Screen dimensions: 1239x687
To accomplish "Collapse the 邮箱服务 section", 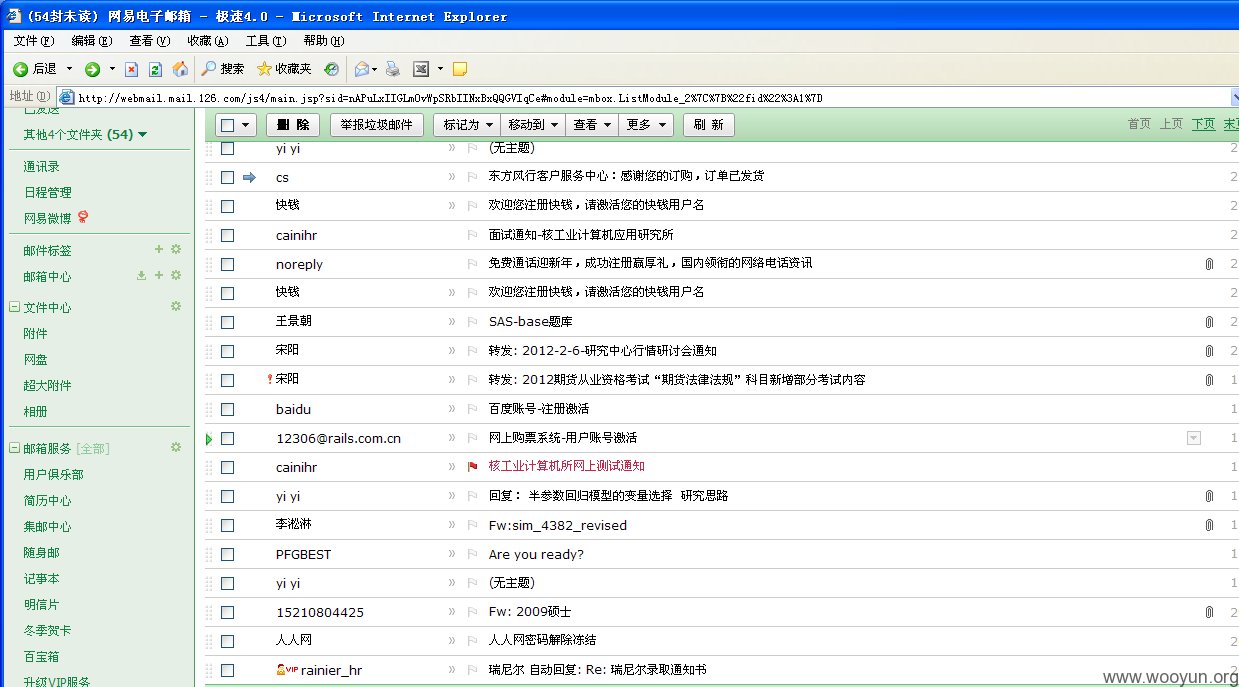I will 14,448.
